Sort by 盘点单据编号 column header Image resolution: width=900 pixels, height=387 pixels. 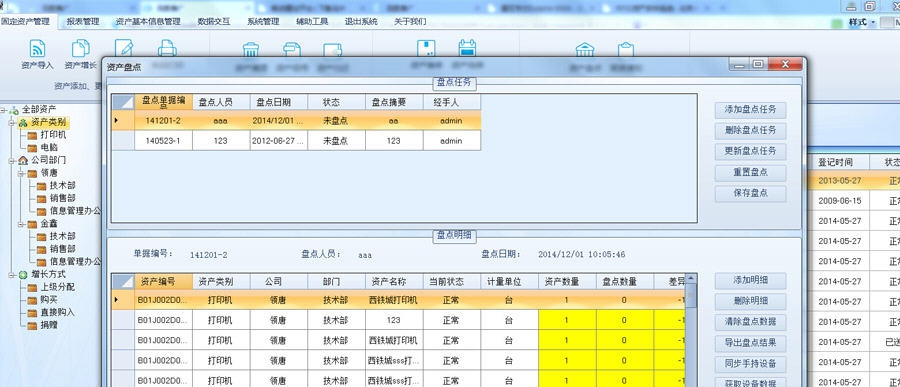[x=164, y=102]
